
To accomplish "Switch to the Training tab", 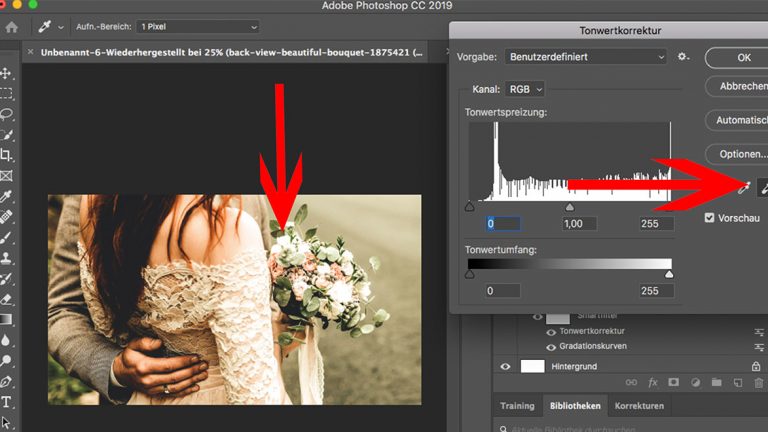I will (x=517, y=406).
